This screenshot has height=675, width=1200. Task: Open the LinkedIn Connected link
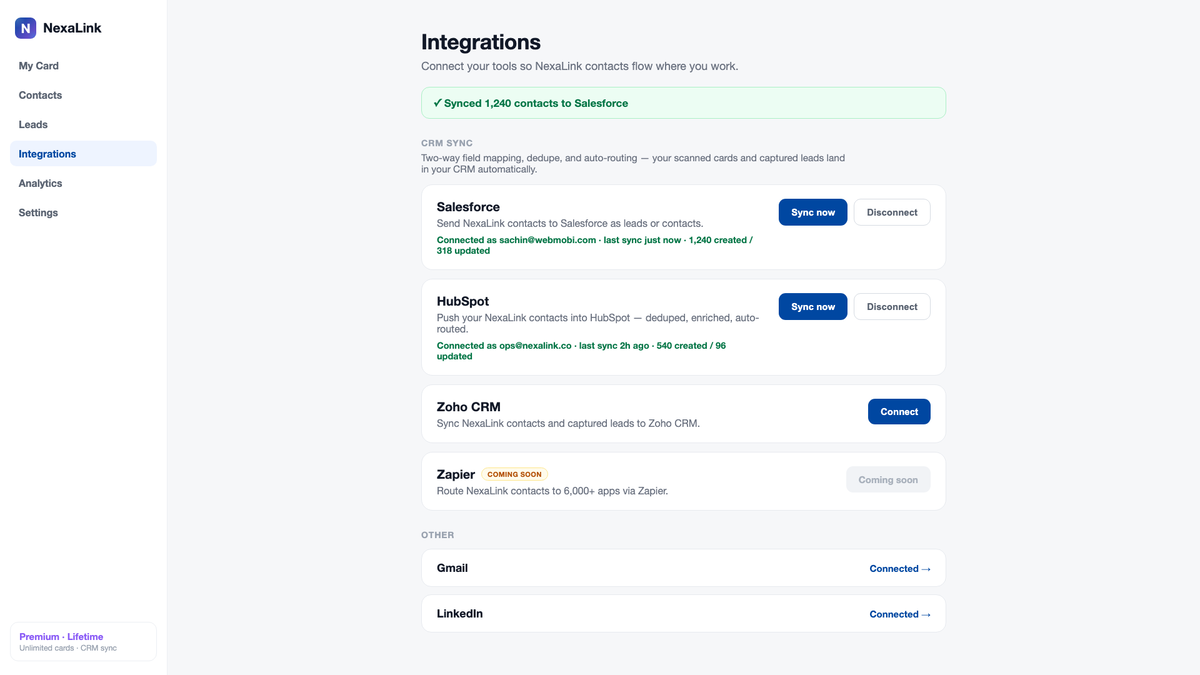900,615
